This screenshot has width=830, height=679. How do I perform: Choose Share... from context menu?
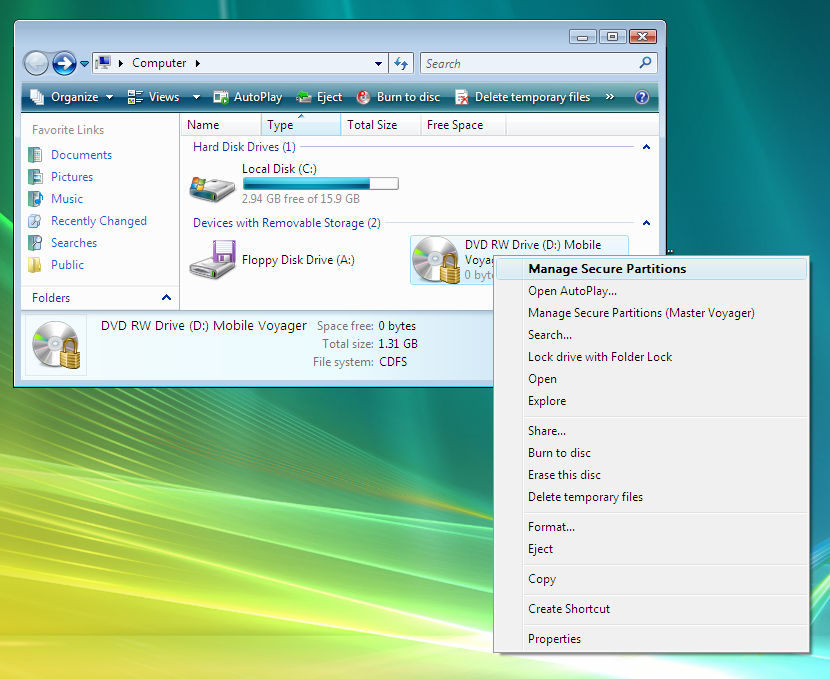pyautogui.click(x=651, y=431)
